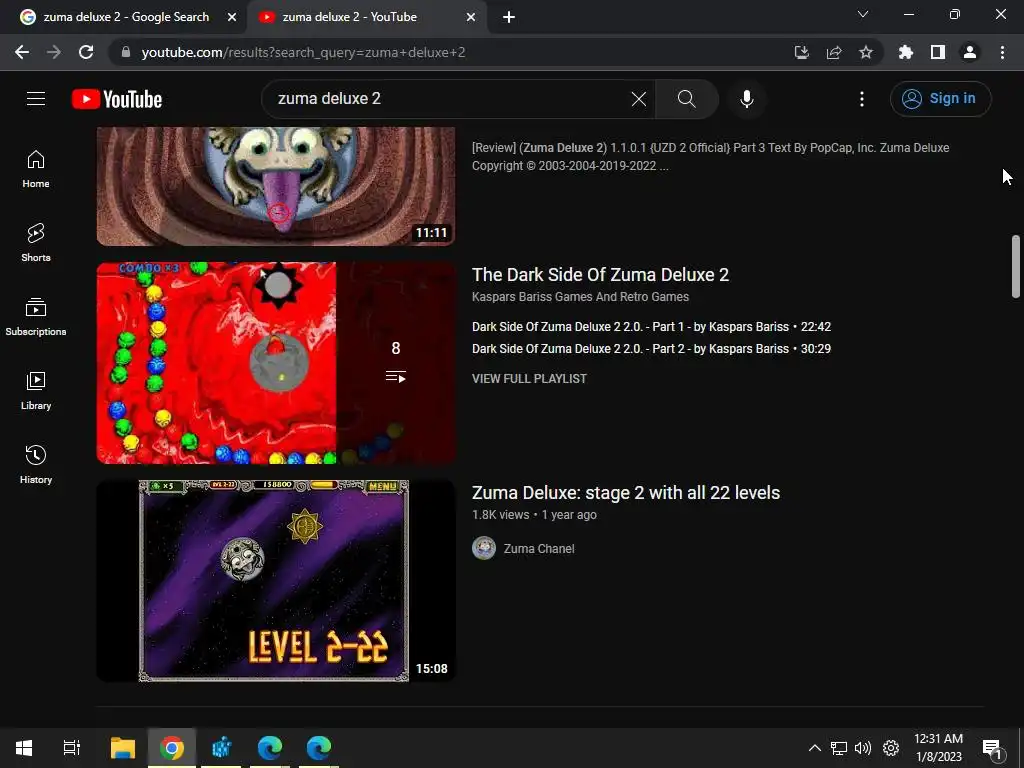Reload the current page

(x=86, y=52)
